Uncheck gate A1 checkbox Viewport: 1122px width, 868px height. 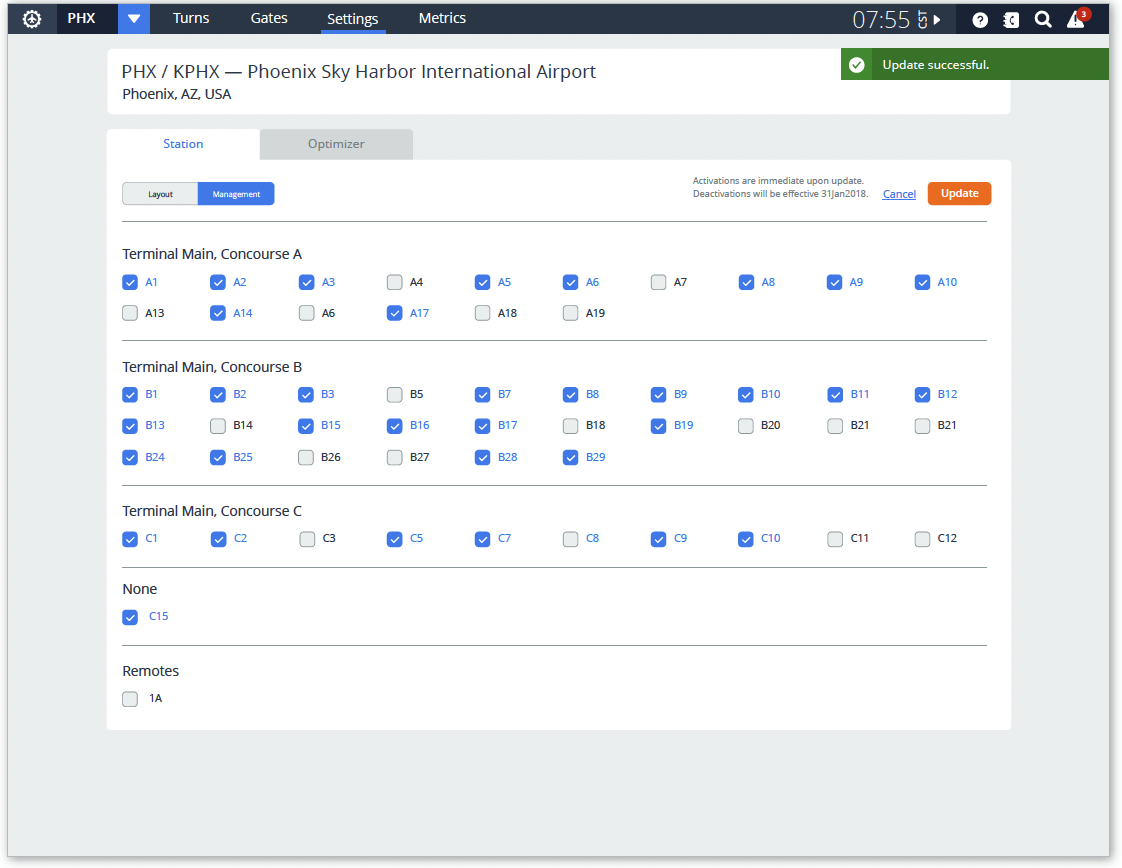coord(130,282)
